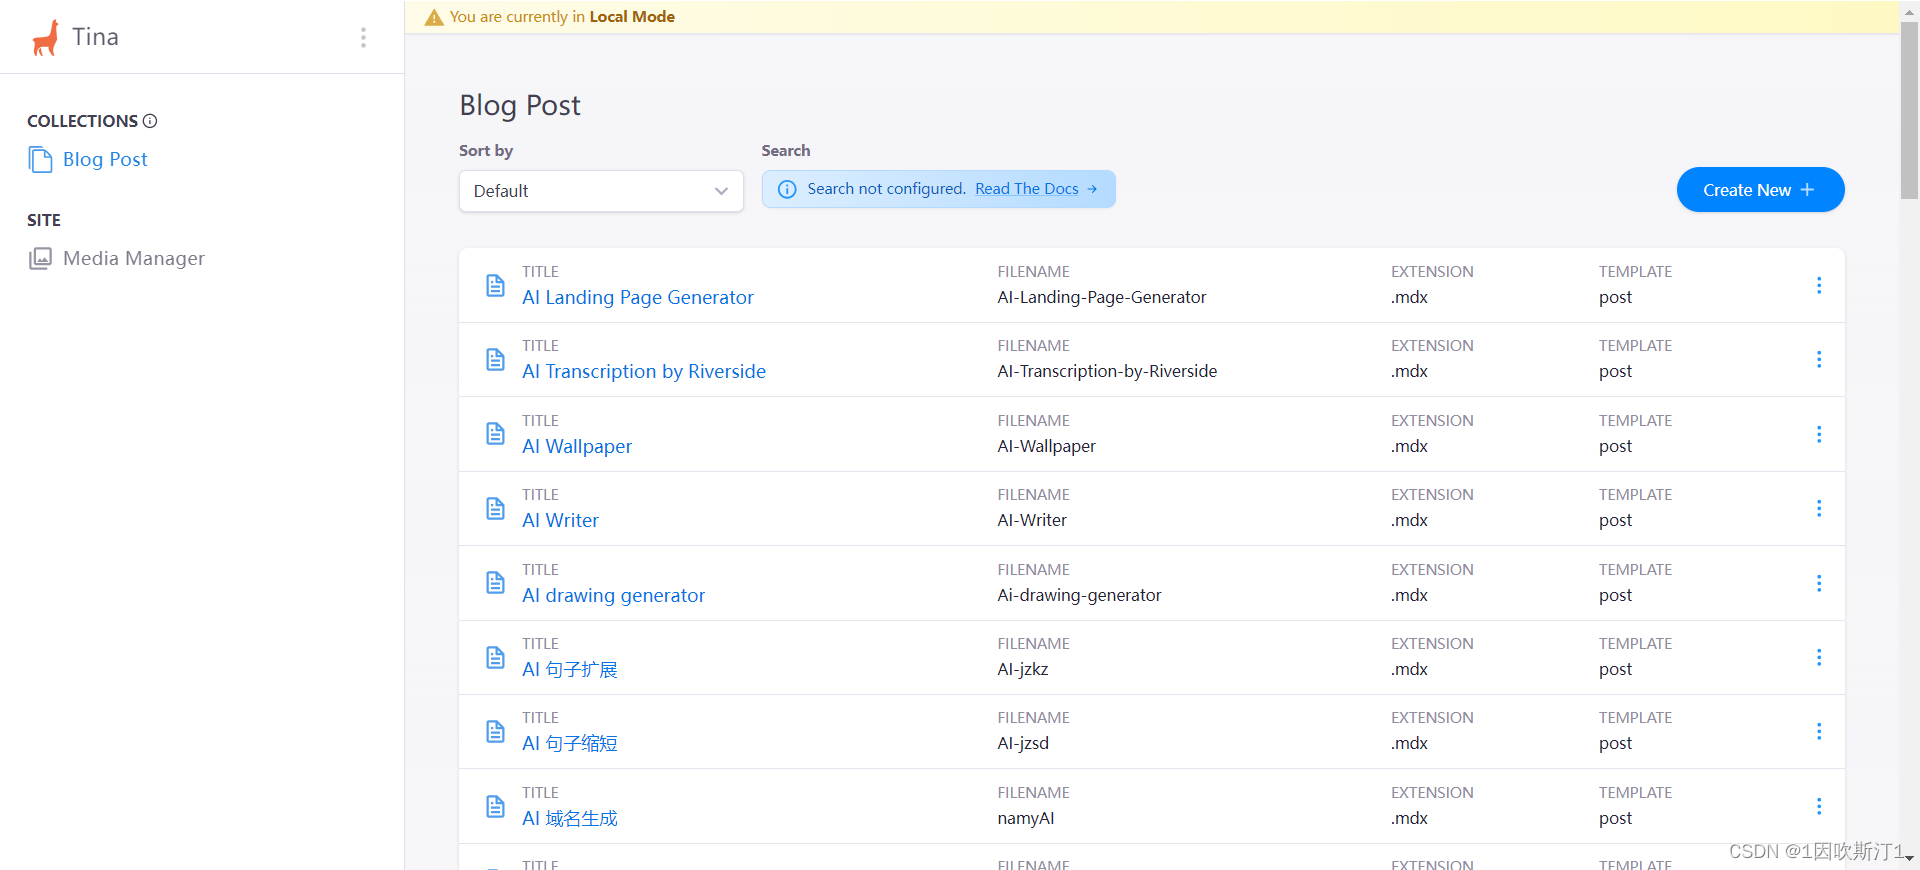The height and width of the screenshot is (870, 1920).
Task: Click document icon for AI drawing generator
Action: coord(495,583)
